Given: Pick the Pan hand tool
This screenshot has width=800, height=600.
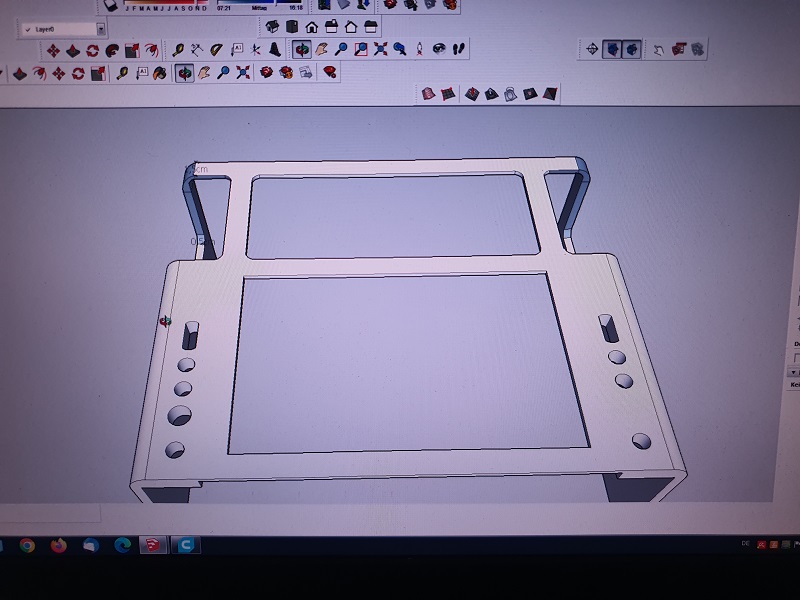Looking at the screenshot, I should pyautogui.click(x=321, y=48).
